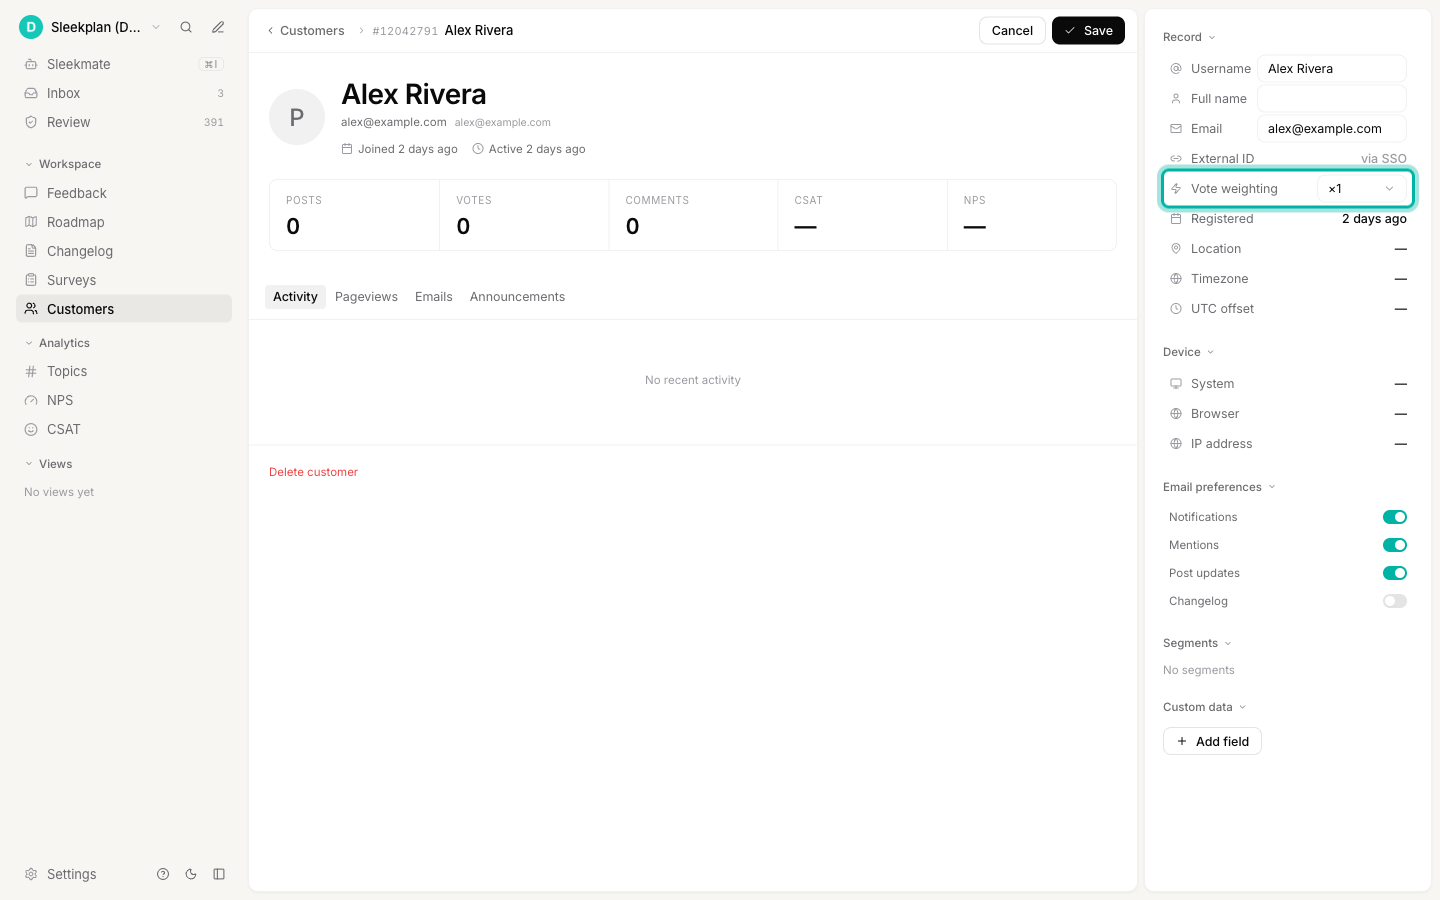Click the 'No recent activity' text

pos(693,380)
